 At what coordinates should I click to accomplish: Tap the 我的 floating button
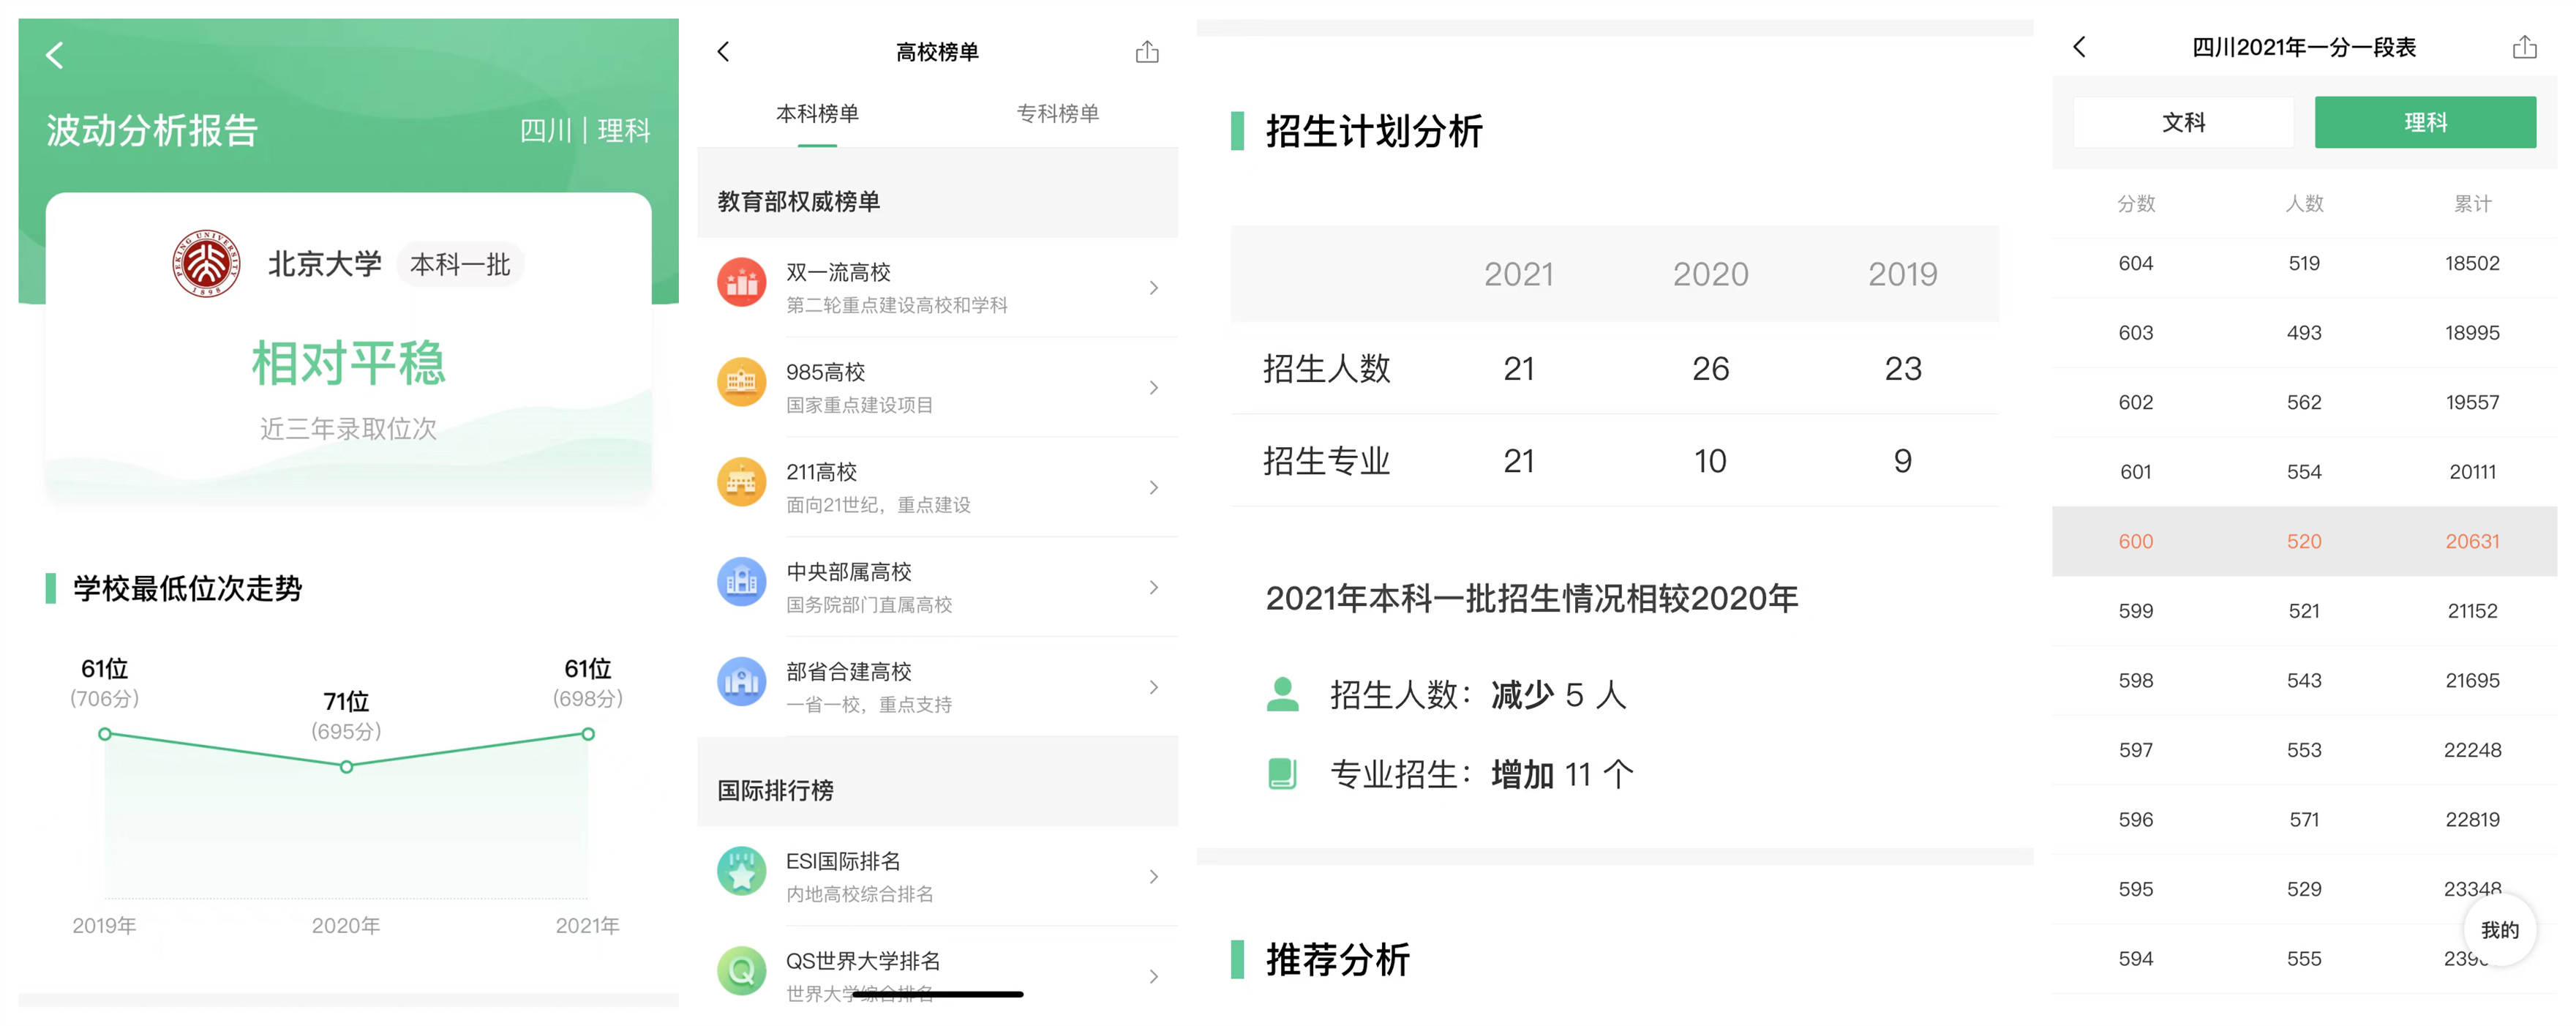tap(2501, 930)
